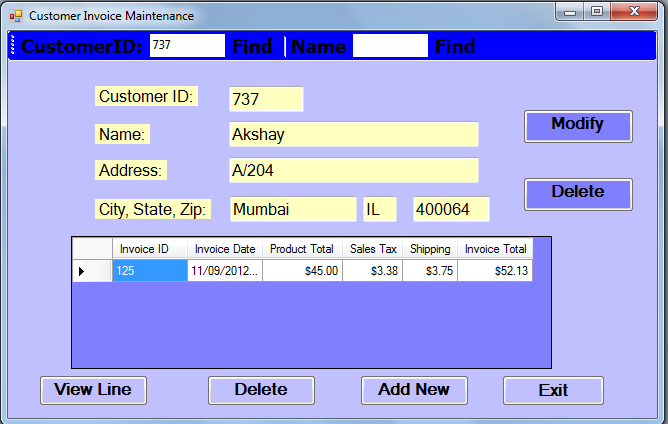This screenshot has width=668, height=424.
Task: Click the Invoice Total column header
Action: click(495, 249)
